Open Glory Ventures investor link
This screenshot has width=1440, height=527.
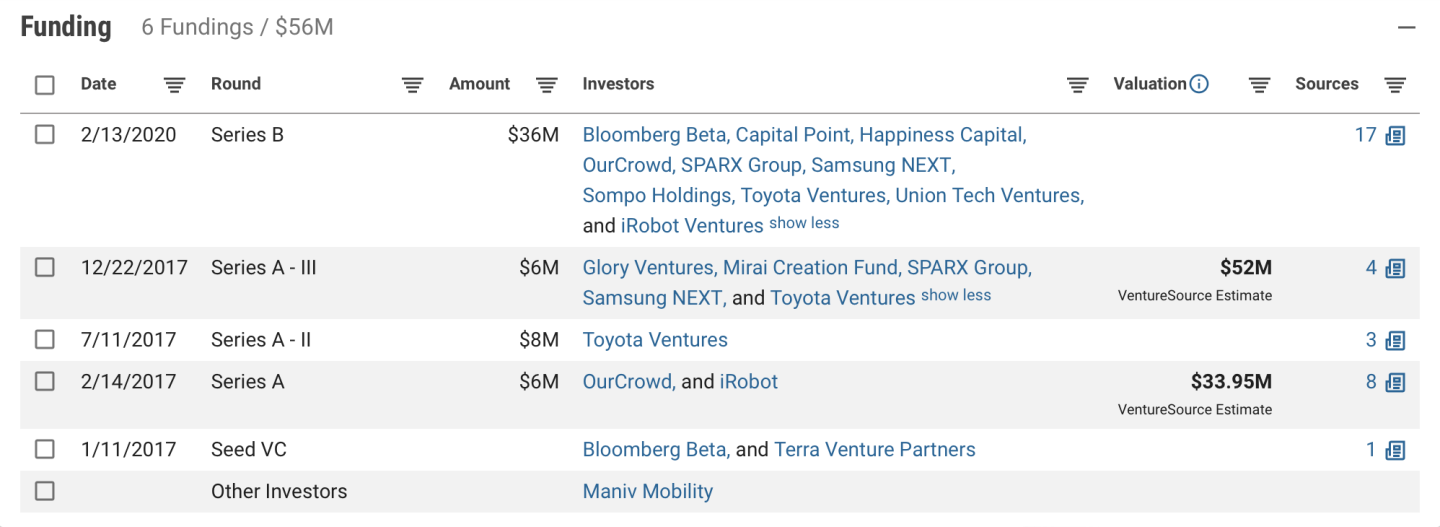tap(649, 268)
